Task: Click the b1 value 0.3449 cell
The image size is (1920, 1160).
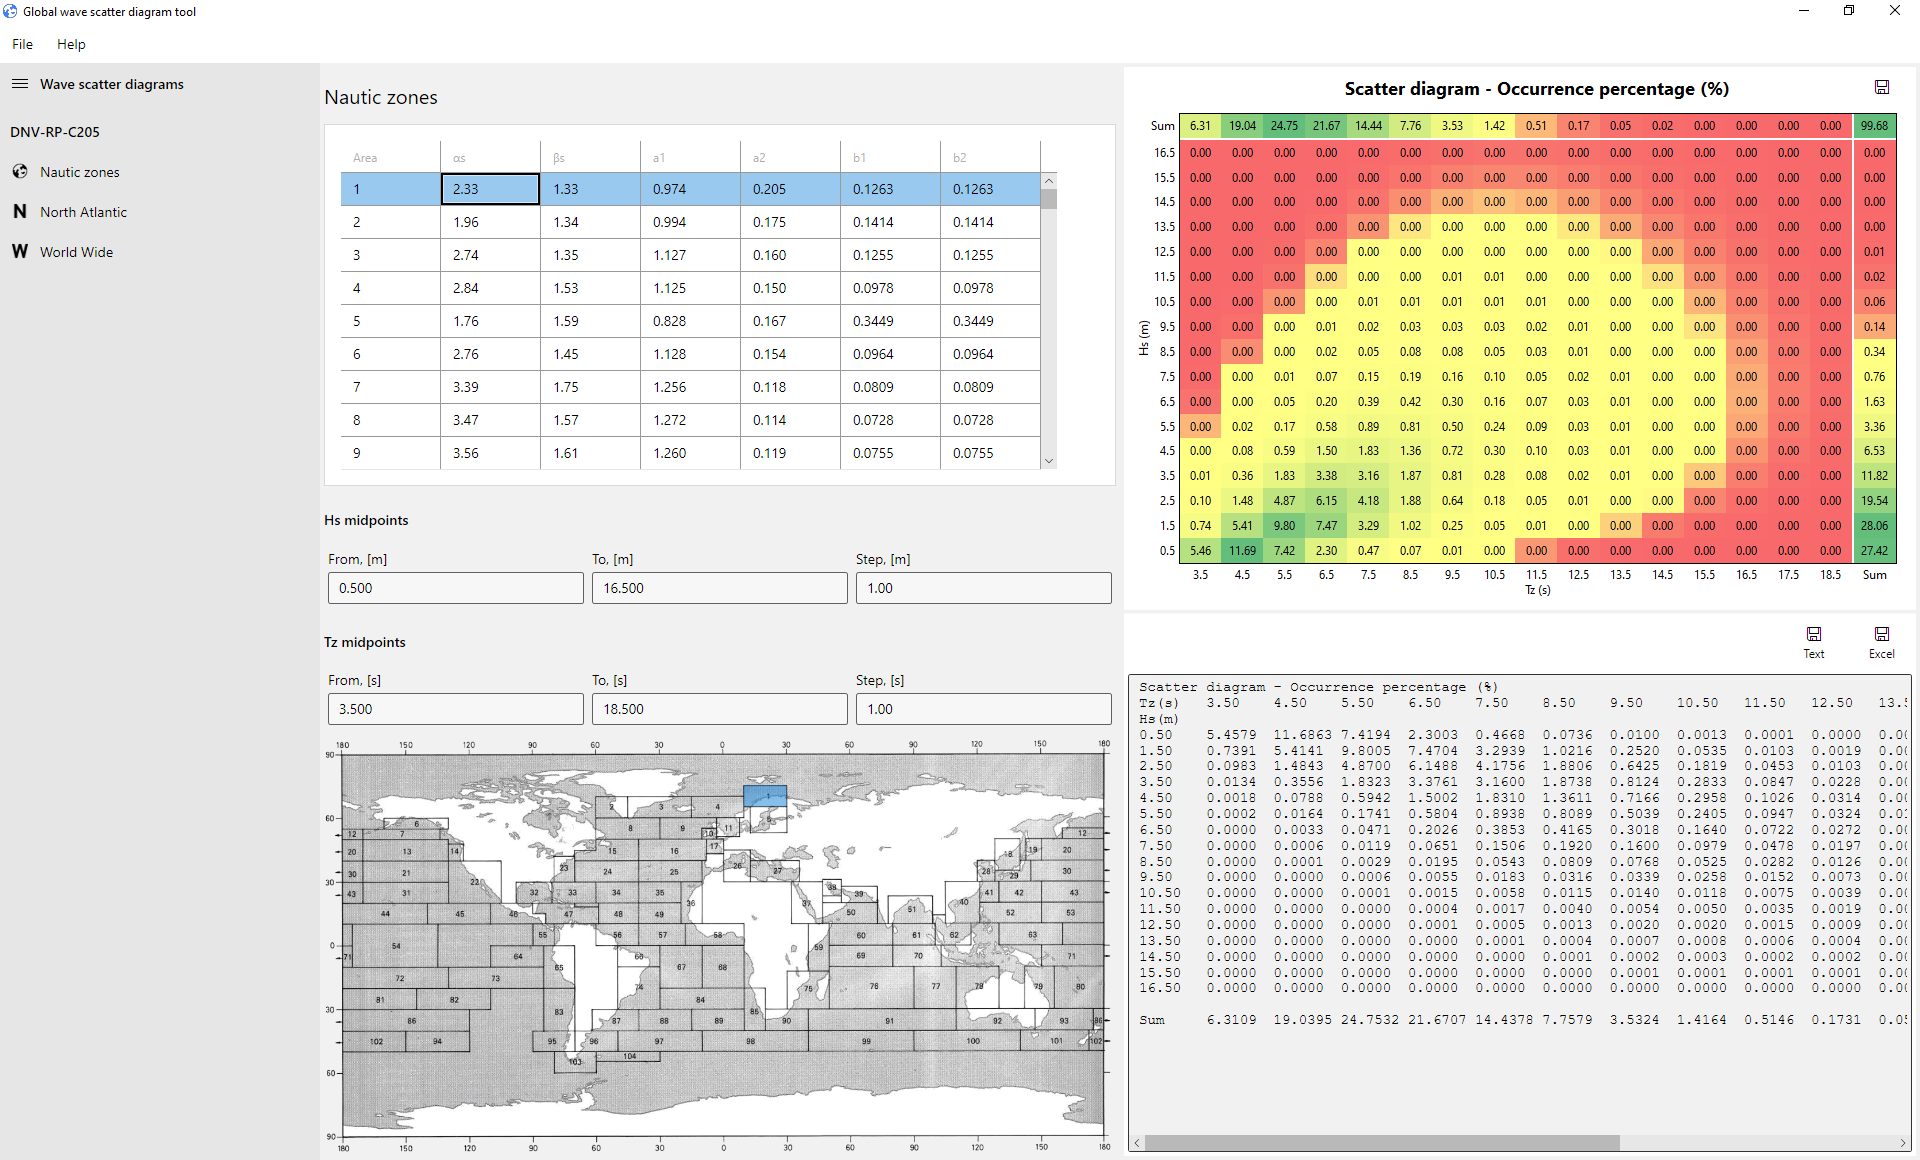Action: 890,321
